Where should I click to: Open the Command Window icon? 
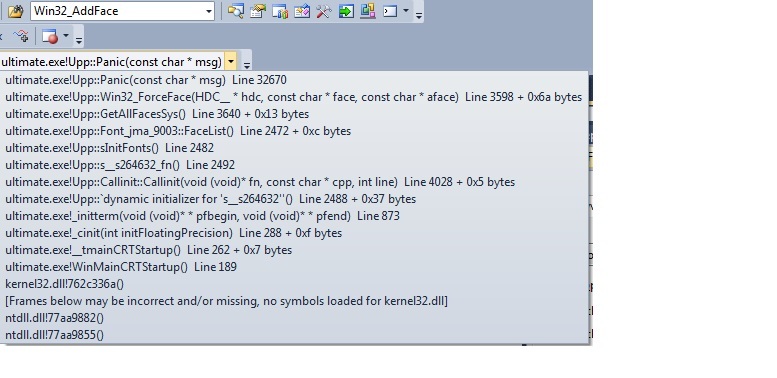(x=390, y=11)
